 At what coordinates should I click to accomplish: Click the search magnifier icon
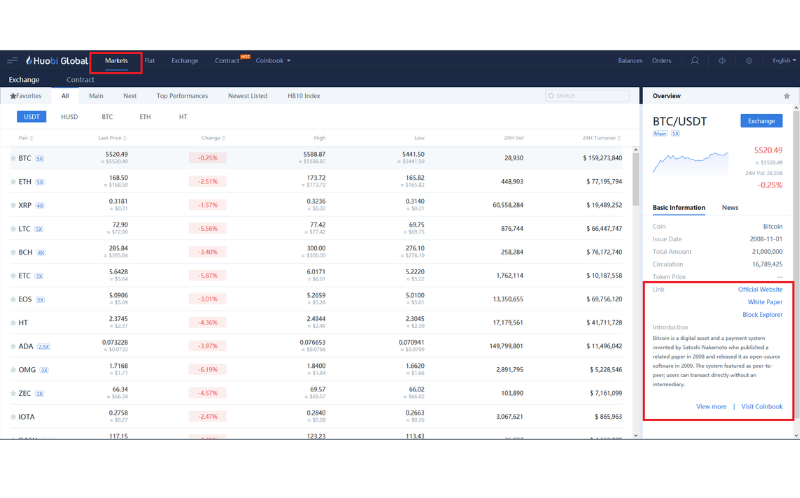(x=551, y=96)
